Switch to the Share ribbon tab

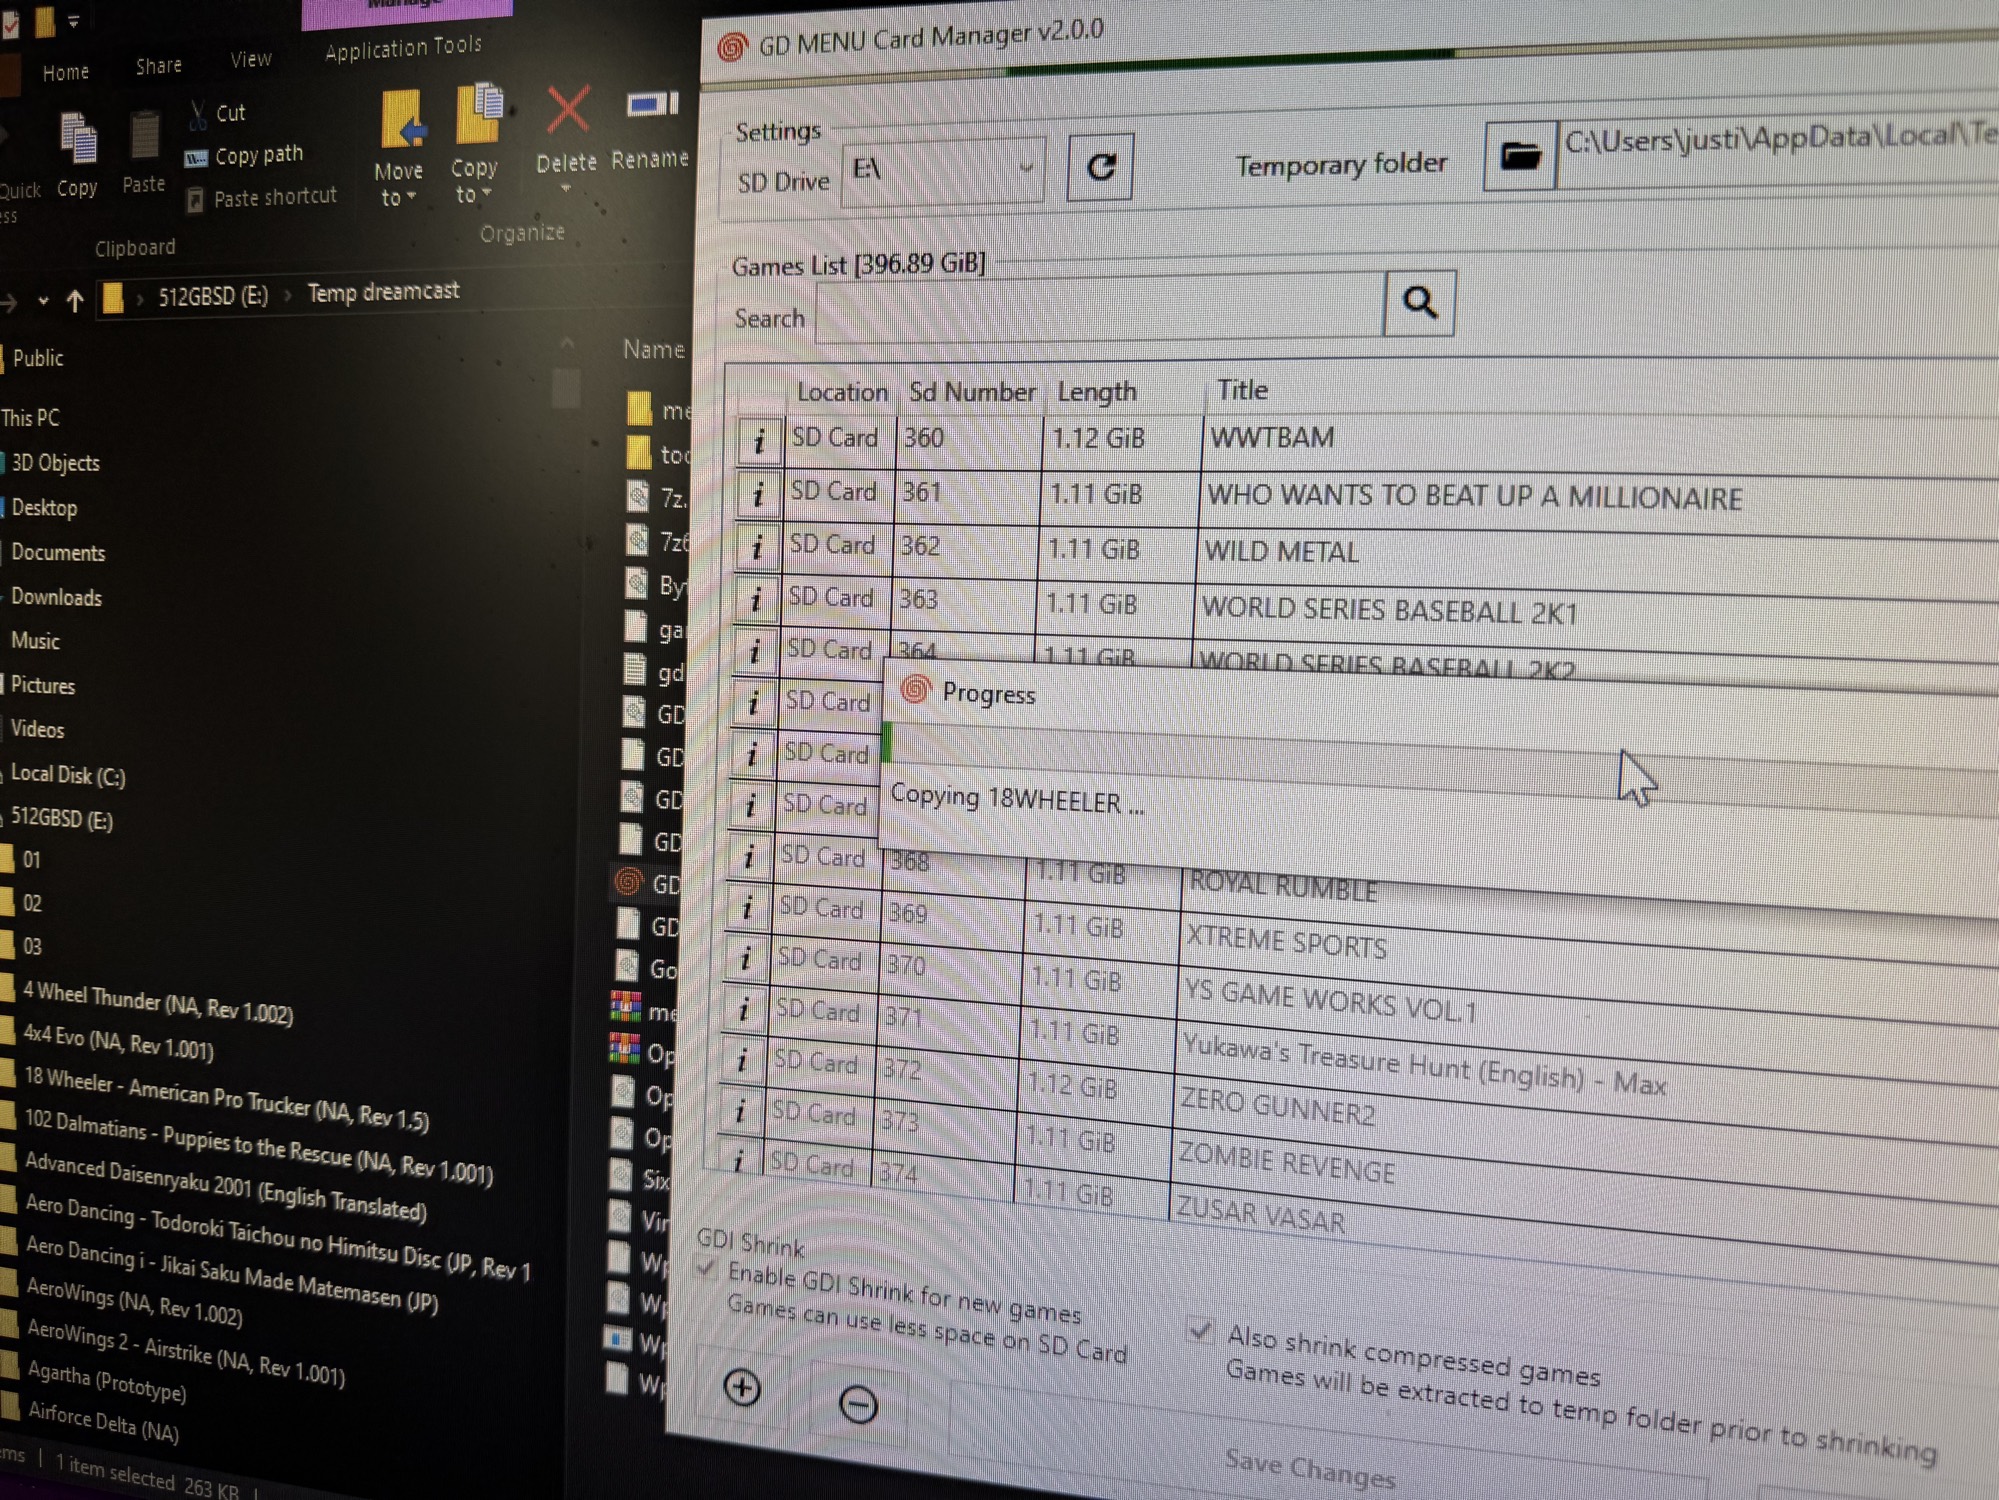158,66
